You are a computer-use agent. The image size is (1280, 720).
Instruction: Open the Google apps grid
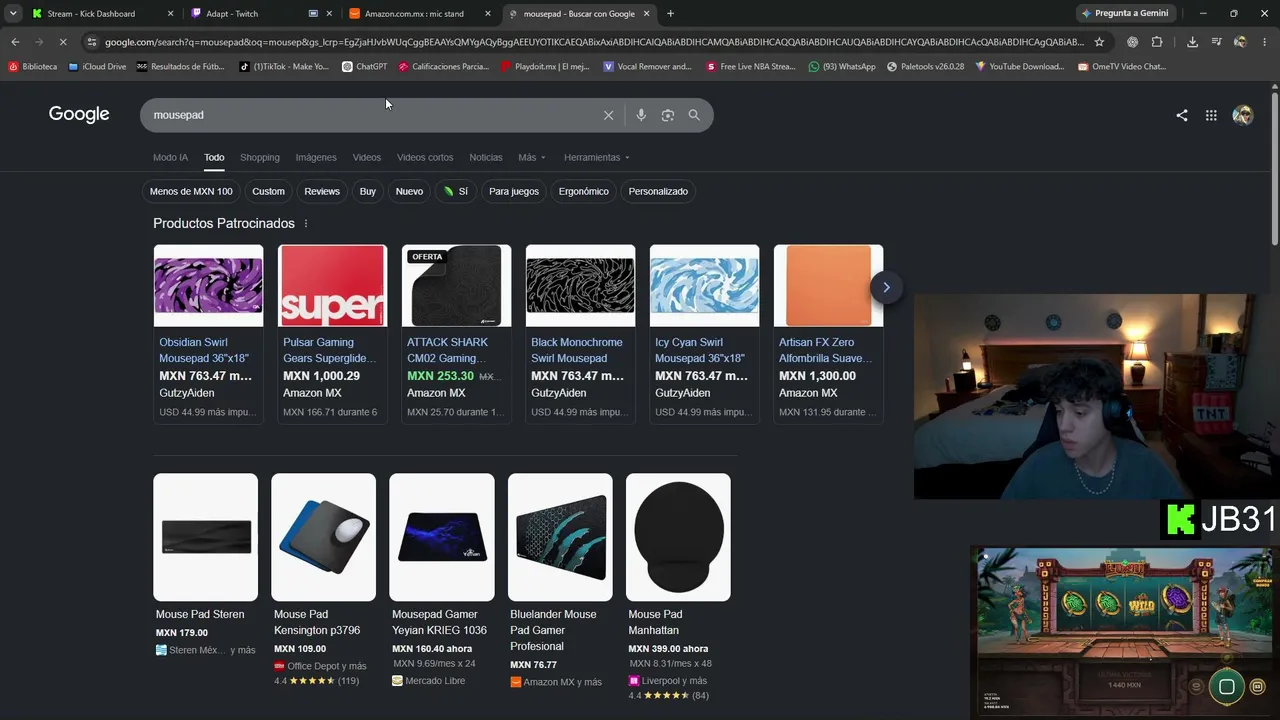pyautogui.click(x=1211, y=115)
